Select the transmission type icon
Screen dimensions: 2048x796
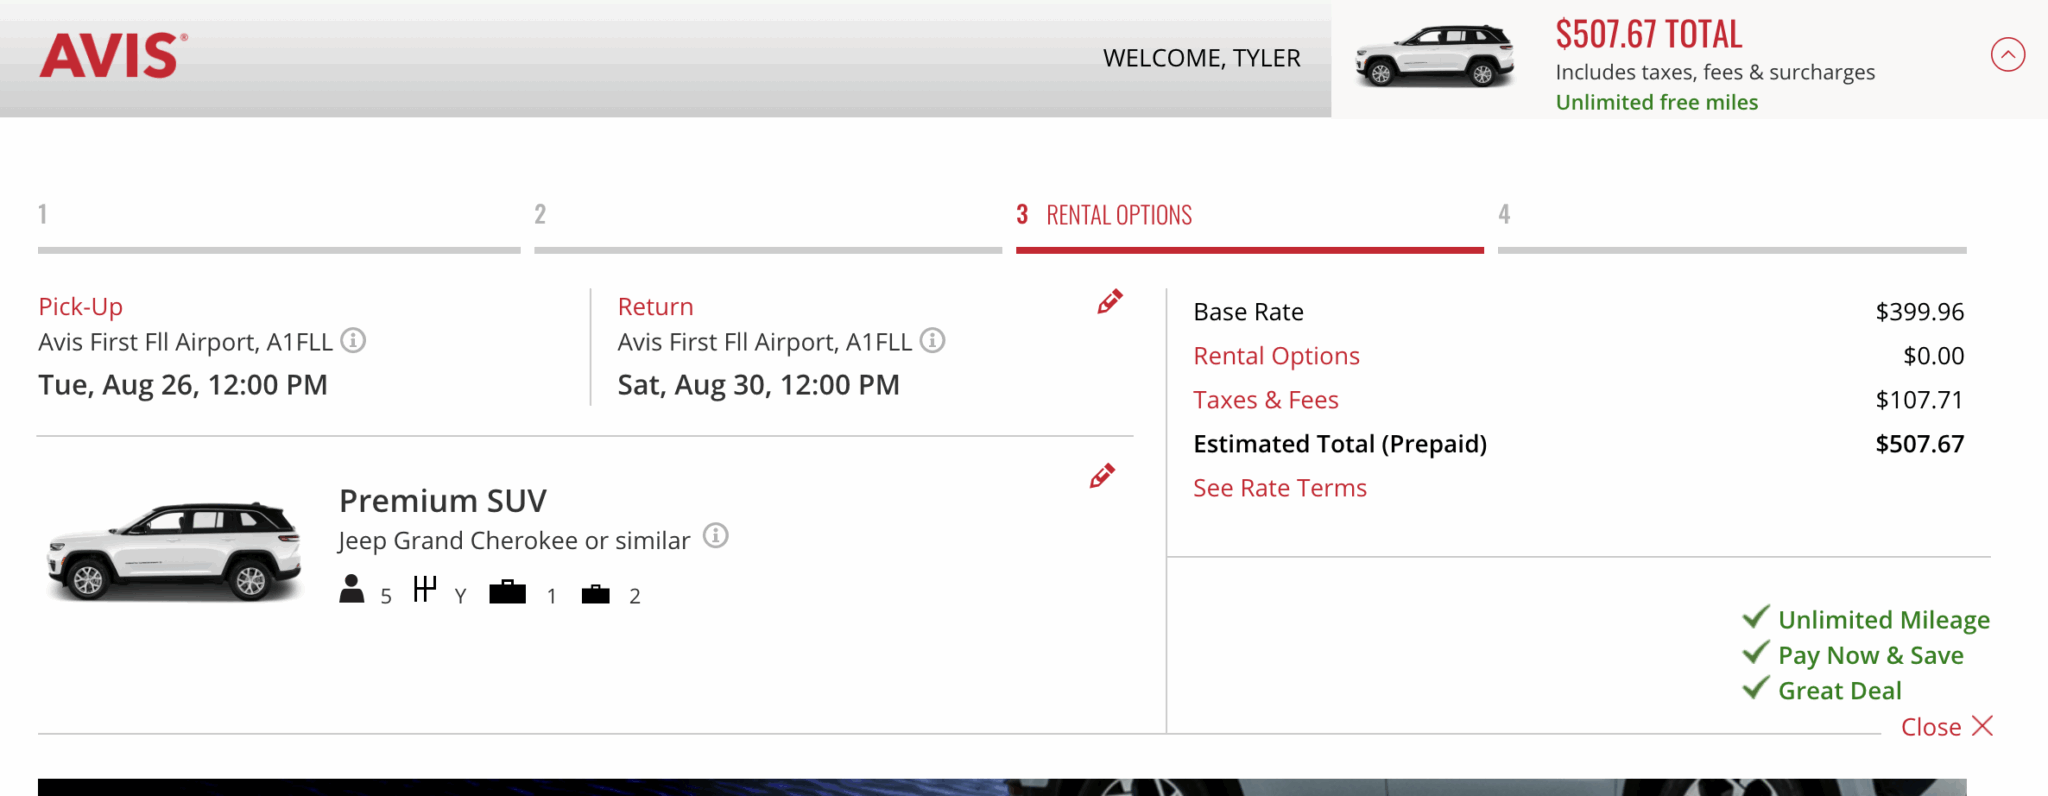click(424, 587)
